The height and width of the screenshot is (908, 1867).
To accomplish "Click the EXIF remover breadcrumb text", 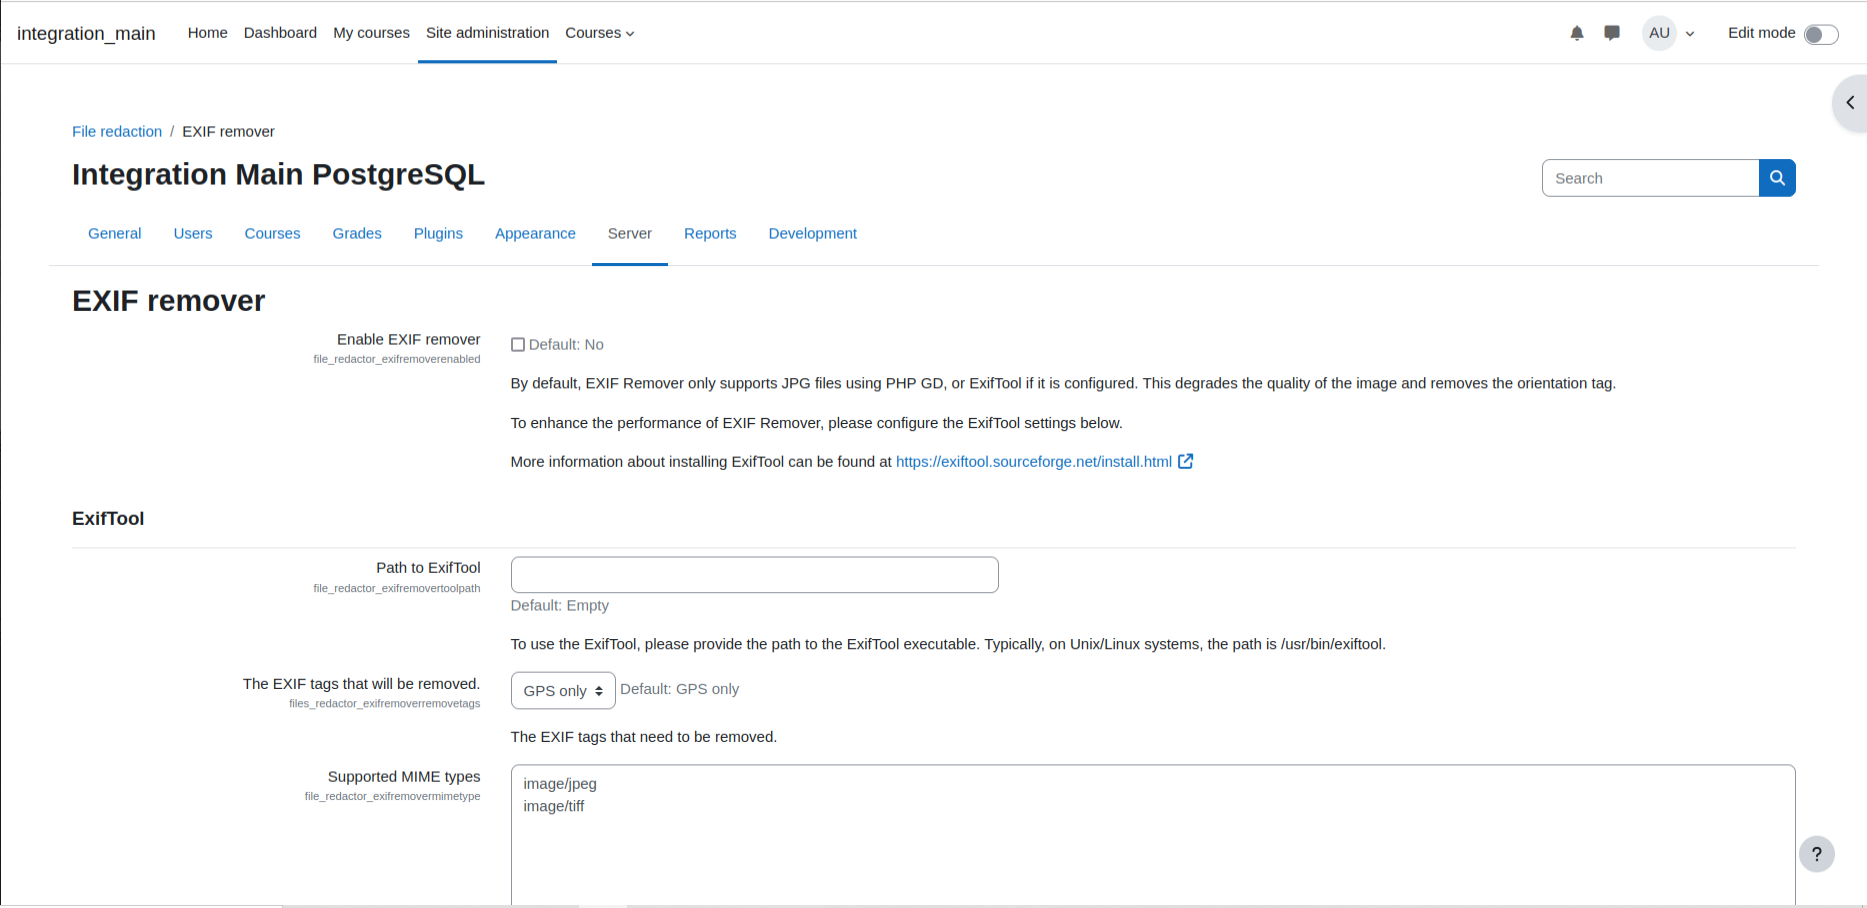I will pyautogui.click(x=228, y=131).
